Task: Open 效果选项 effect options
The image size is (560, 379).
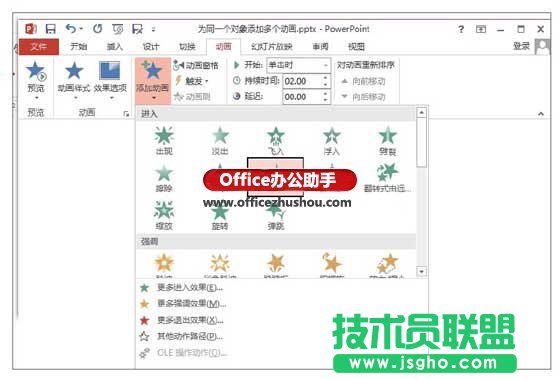Action: click(110, 79)
